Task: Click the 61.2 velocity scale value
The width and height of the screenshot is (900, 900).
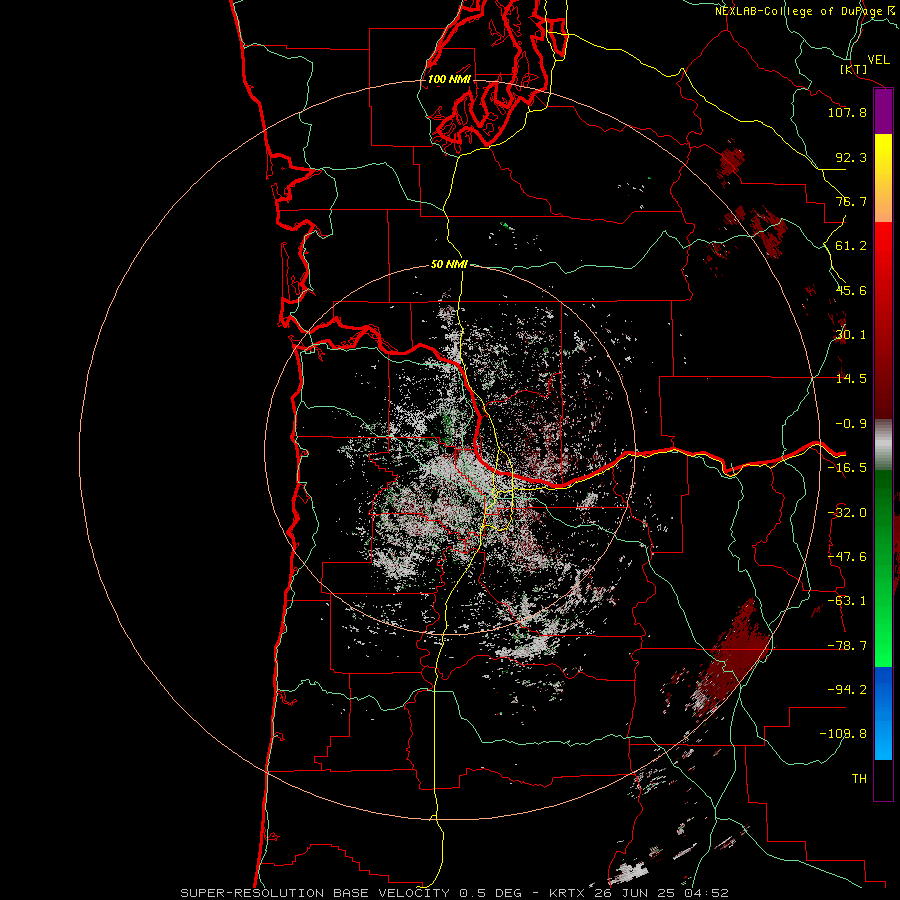Action: tap(851, 246)
